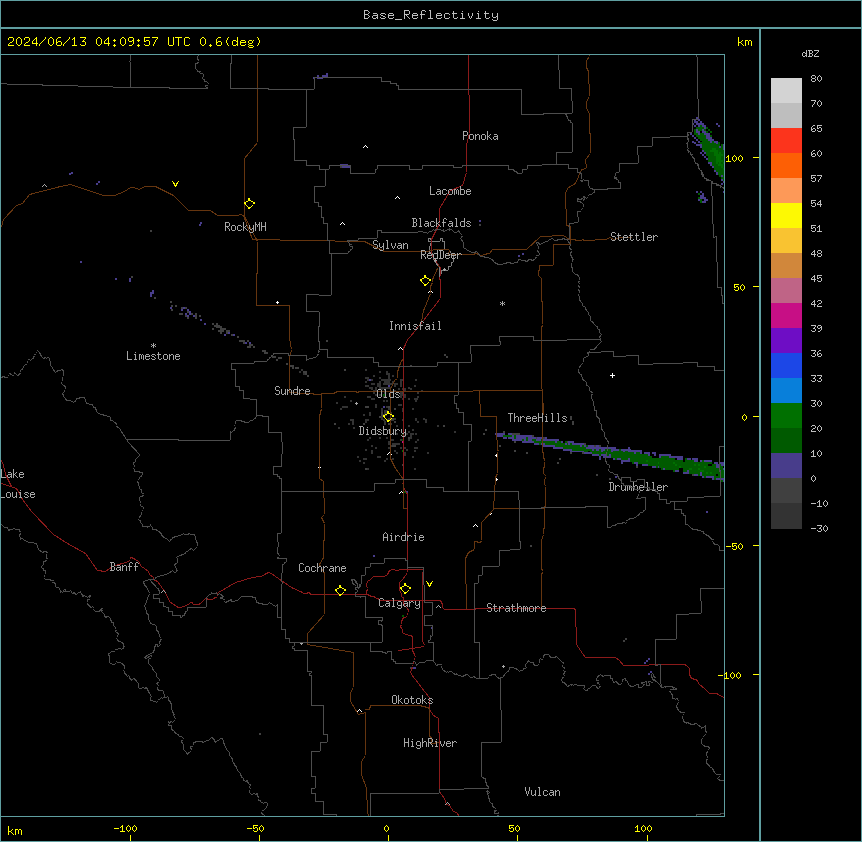Click the yellow diamond marker above Didsbury
The image size is (862, 842).
coord(388,417)
